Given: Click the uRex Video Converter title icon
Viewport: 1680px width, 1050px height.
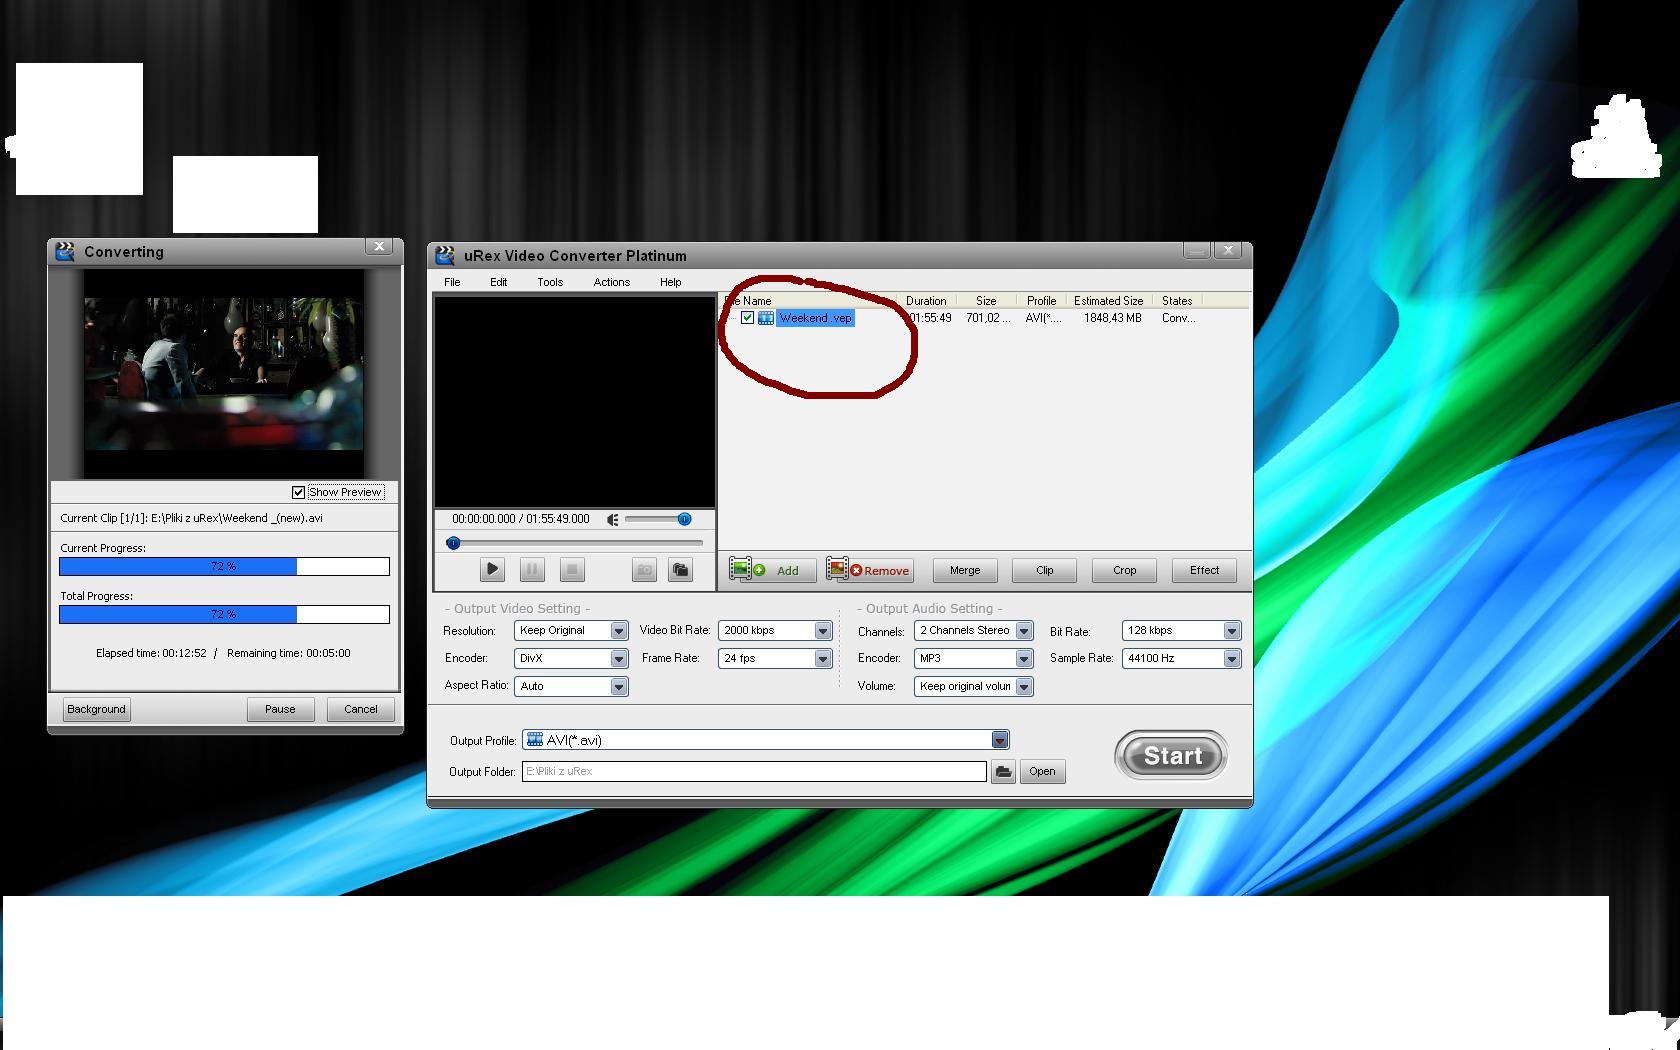Looking at the screenshot, I should click(446, 255).
